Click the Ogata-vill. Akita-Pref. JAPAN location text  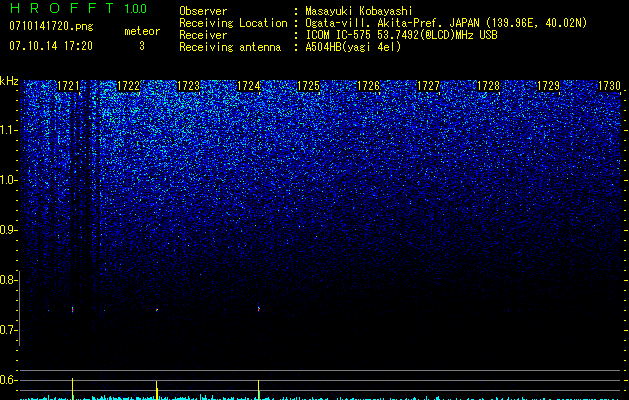coord(446,23)
